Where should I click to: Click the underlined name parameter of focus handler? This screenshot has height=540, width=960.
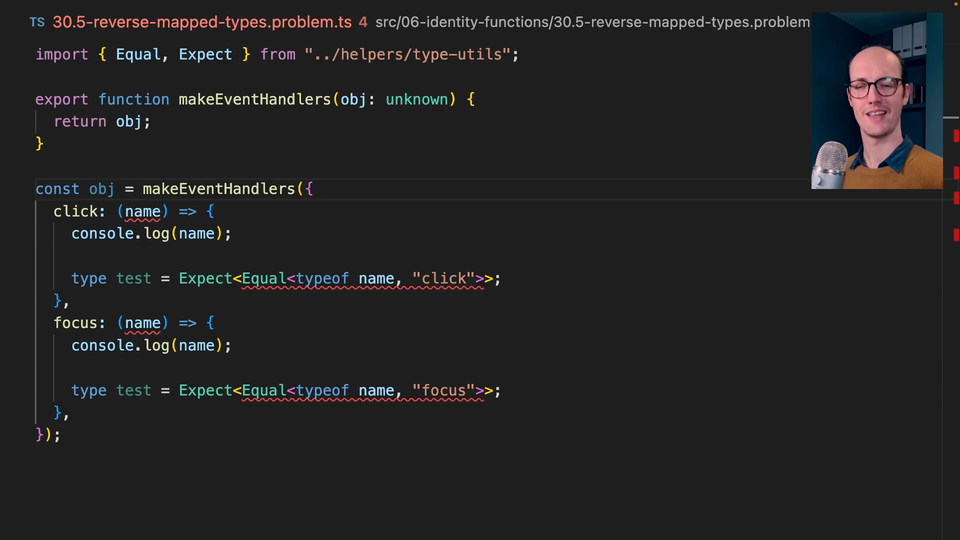tap(143, 323)
